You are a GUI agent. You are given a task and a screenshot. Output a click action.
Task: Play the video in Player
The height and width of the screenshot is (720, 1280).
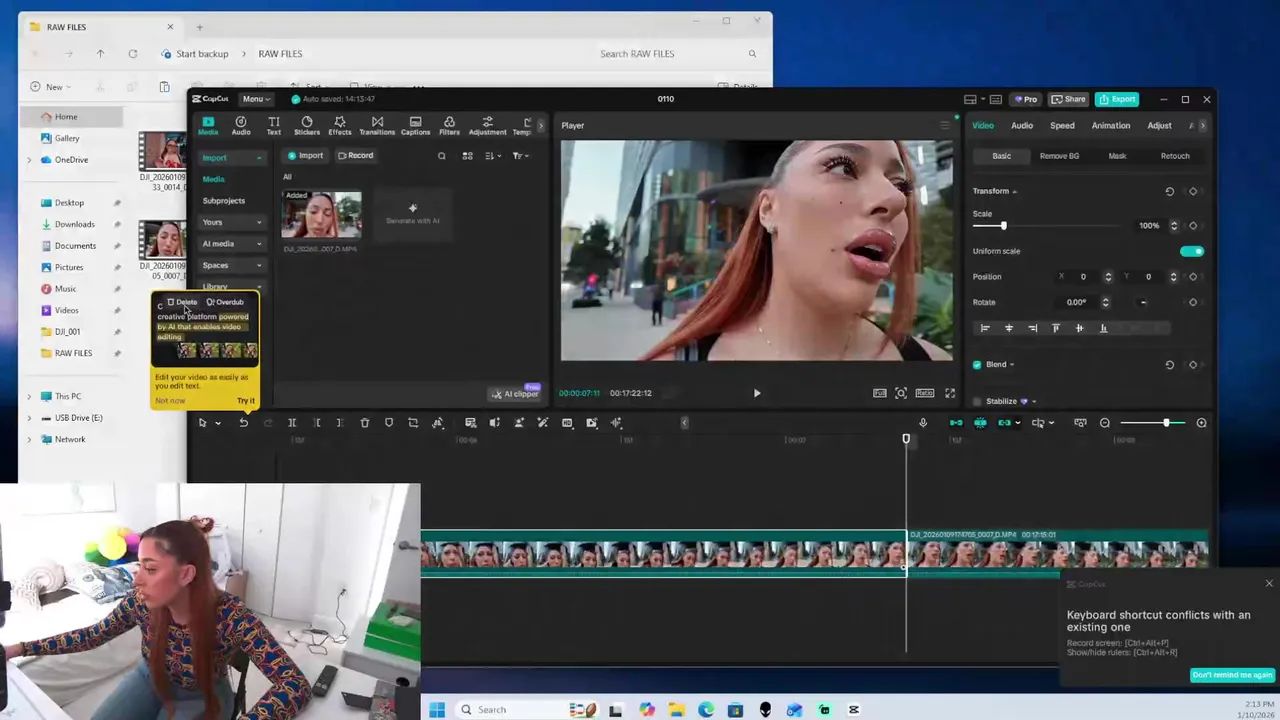(x=756, y=393)
